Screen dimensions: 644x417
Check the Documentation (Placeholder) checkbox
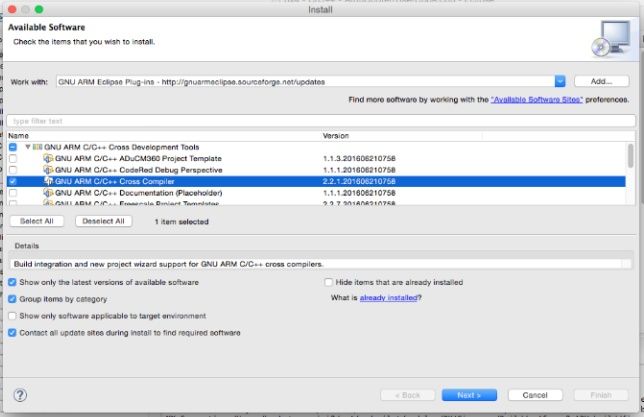[x=13, y=193]
